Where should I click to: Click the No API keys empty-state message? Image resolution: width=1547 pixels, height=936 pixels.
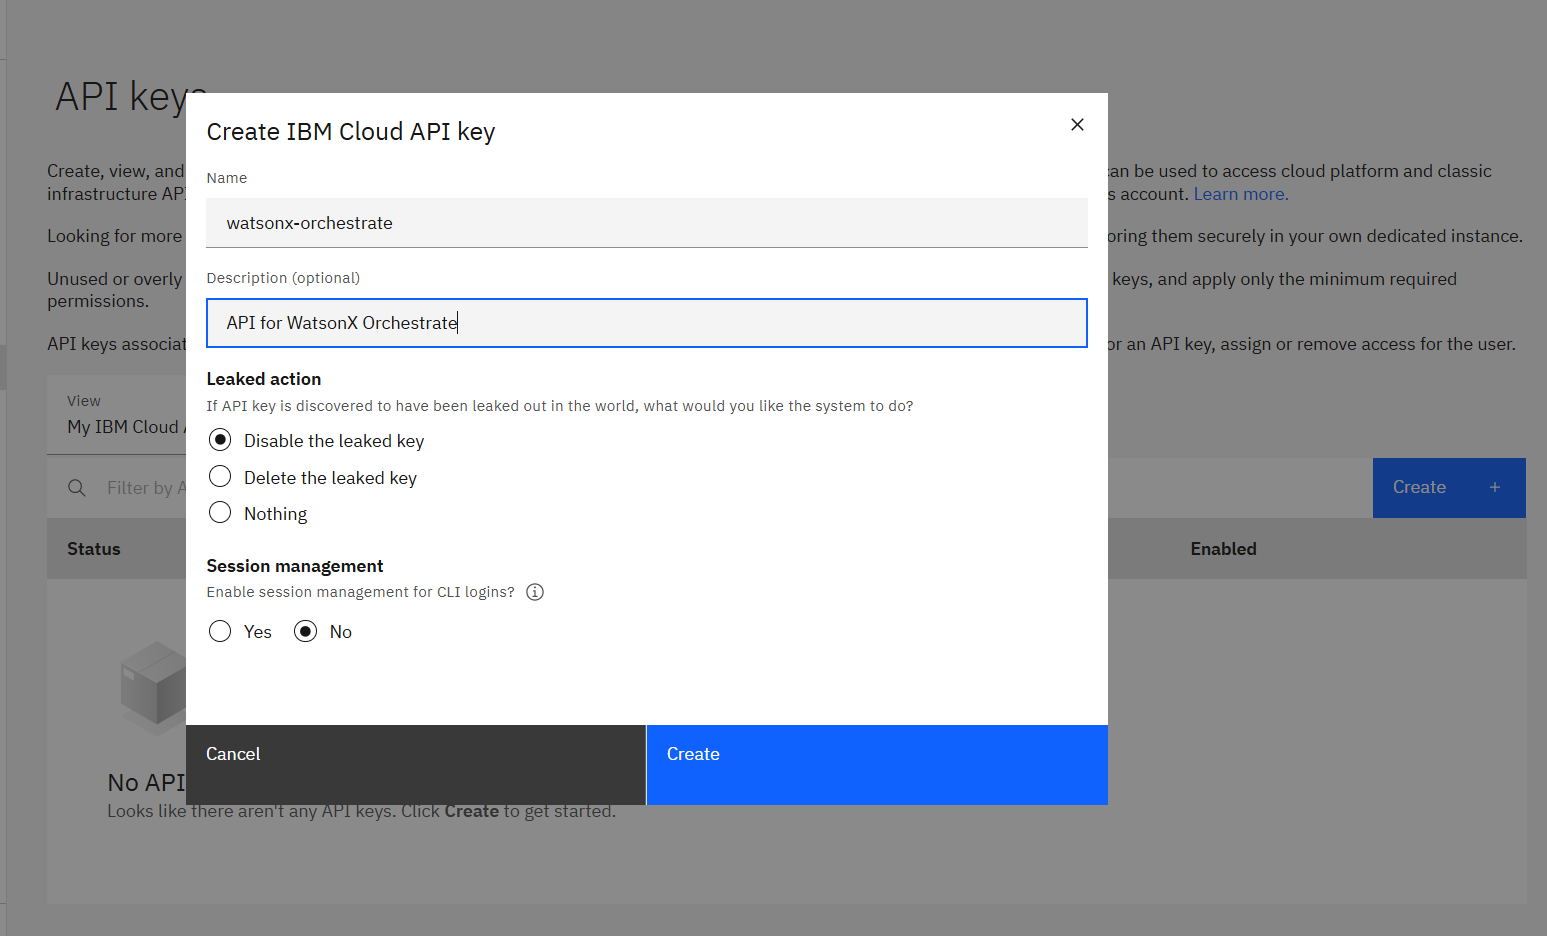[x=146, y=782]
